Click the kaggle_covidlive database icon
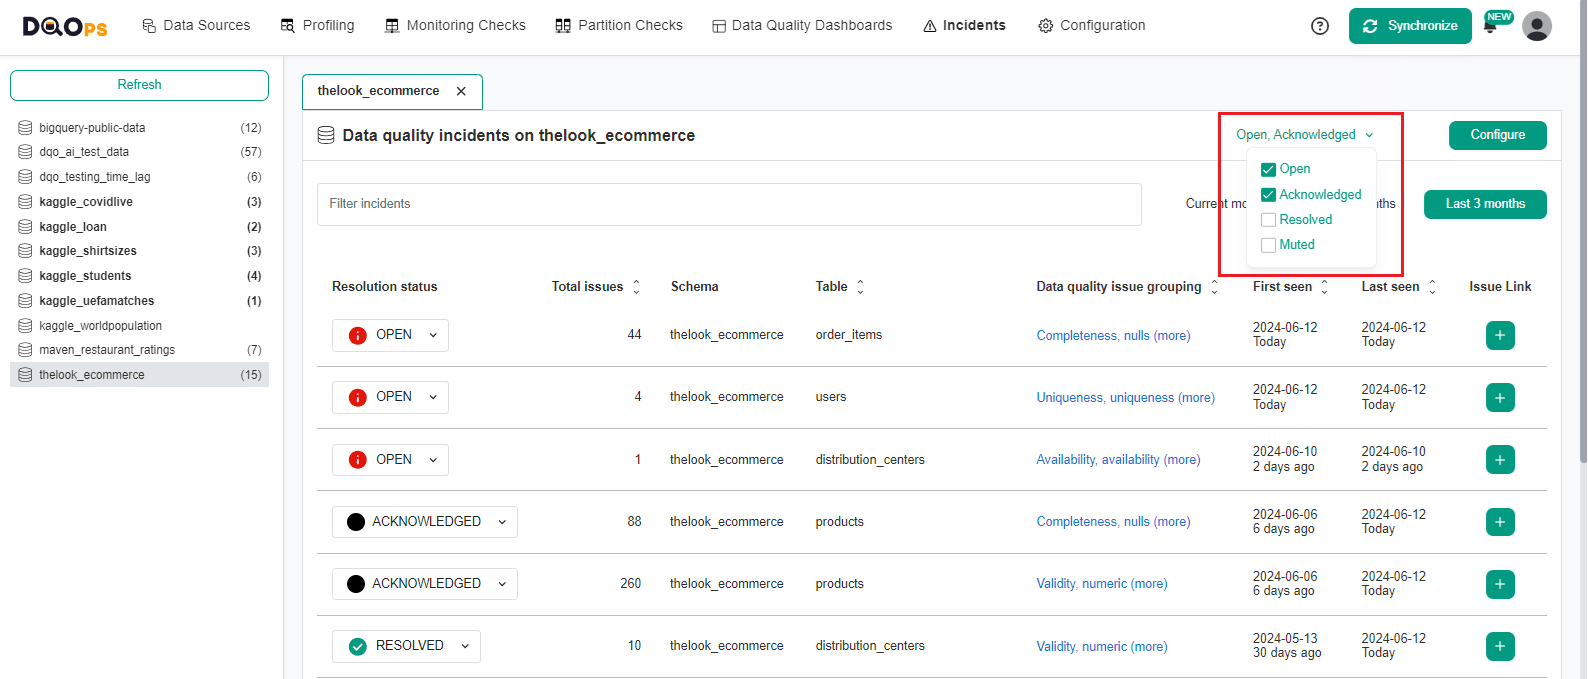This screenshot has height=679, width=1588. 25,202
